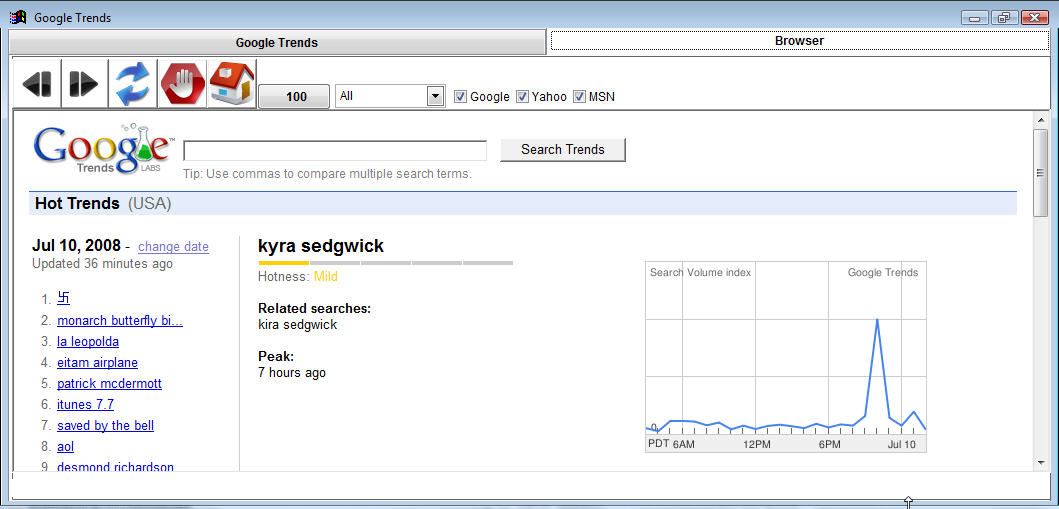Click the hotness level indicator bar
This screenshot has width=1059, height=509.
point(386,263)
